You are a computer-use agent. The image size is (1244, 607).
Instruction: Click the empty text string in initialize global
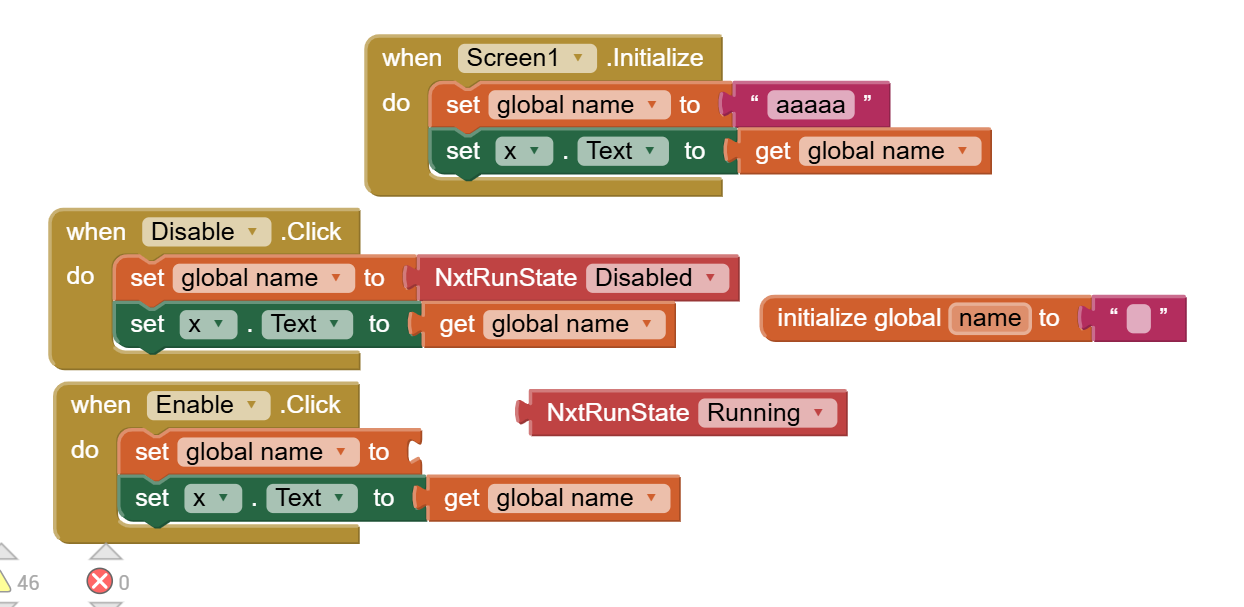pyautogui.click(x=1138, y=319)
